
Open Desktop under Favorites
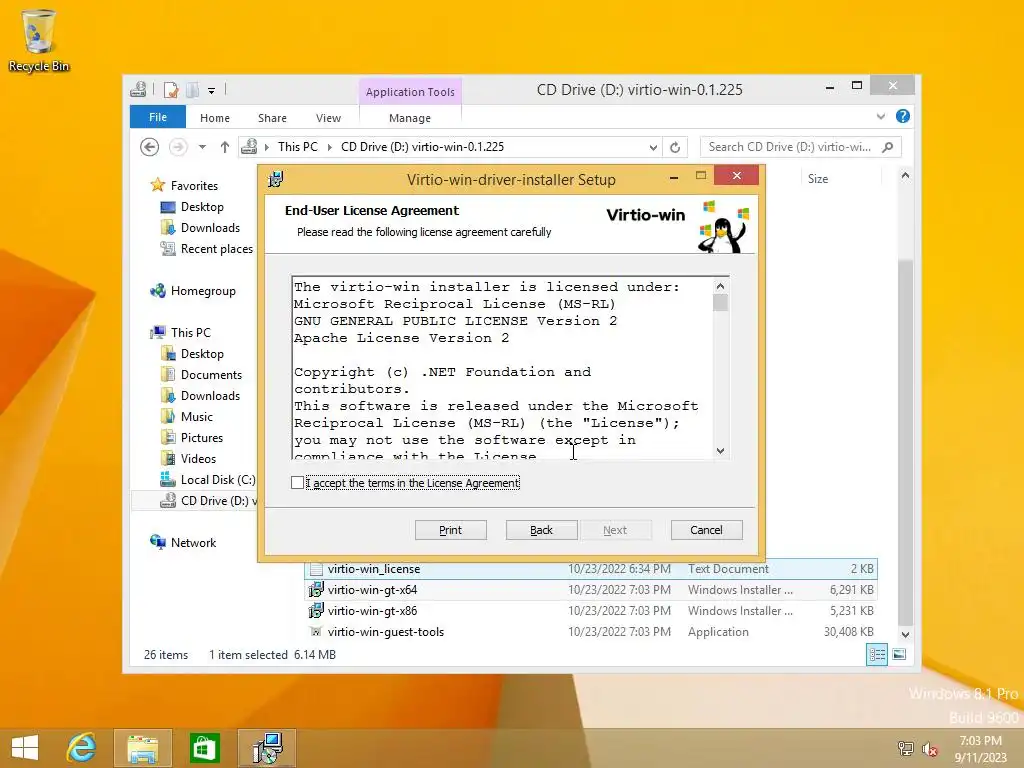point(202,206)
